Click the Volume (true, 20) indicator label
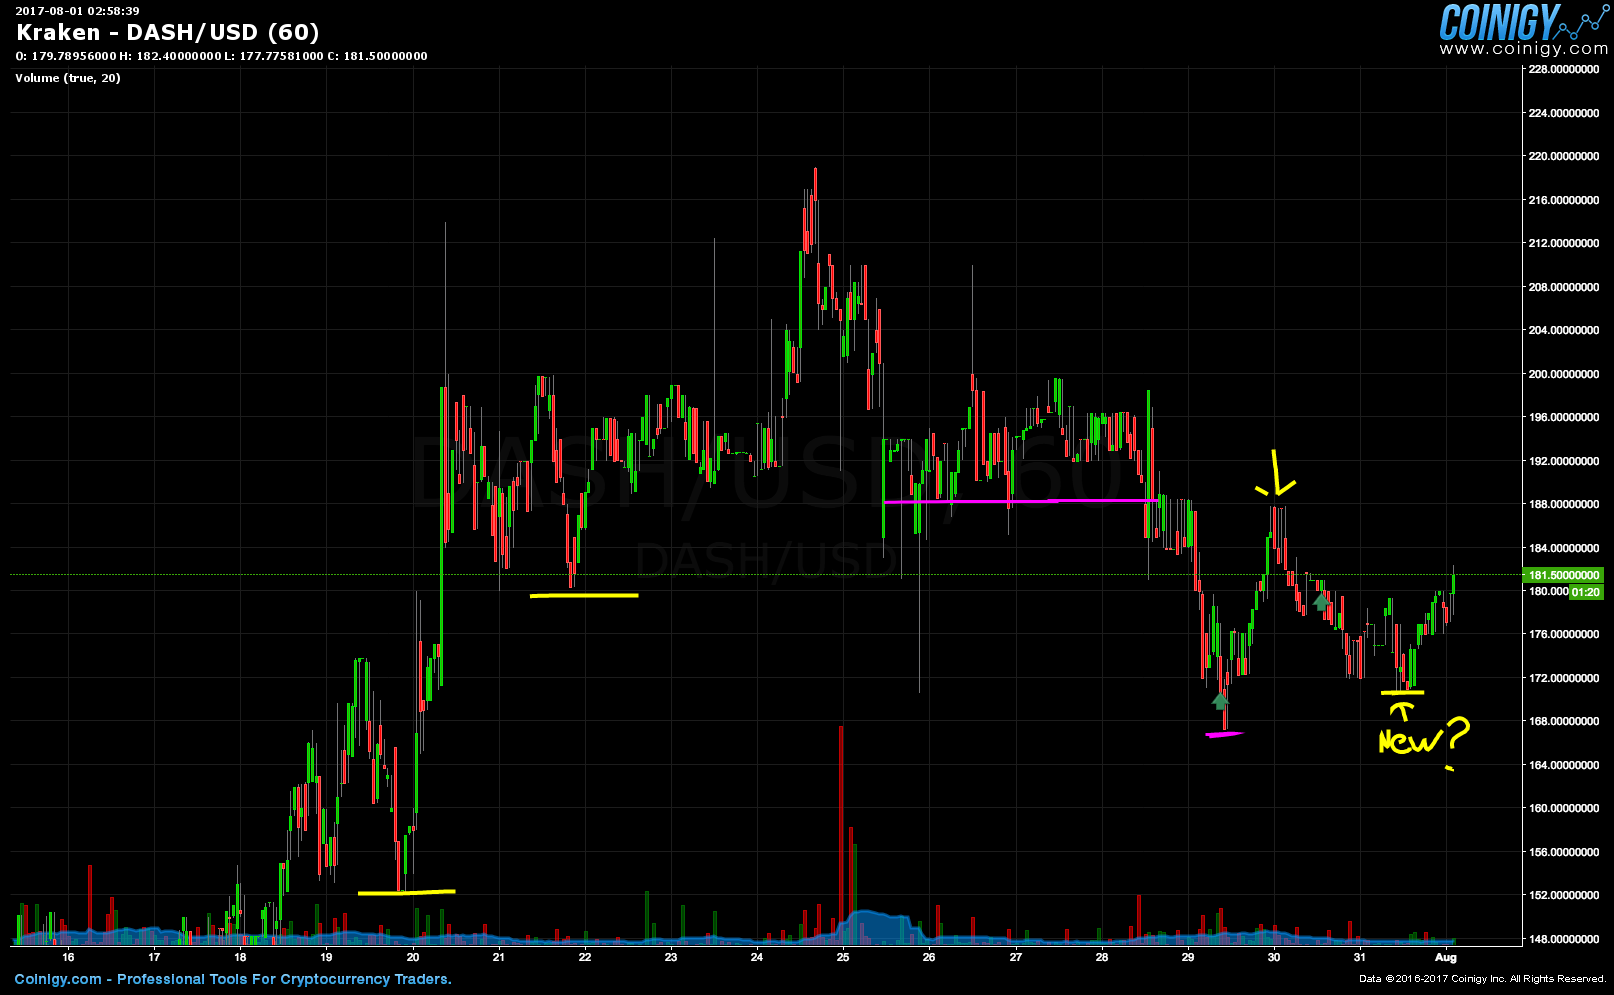The width and height of the screenshot is (1614, 995). tap(68, 78)
